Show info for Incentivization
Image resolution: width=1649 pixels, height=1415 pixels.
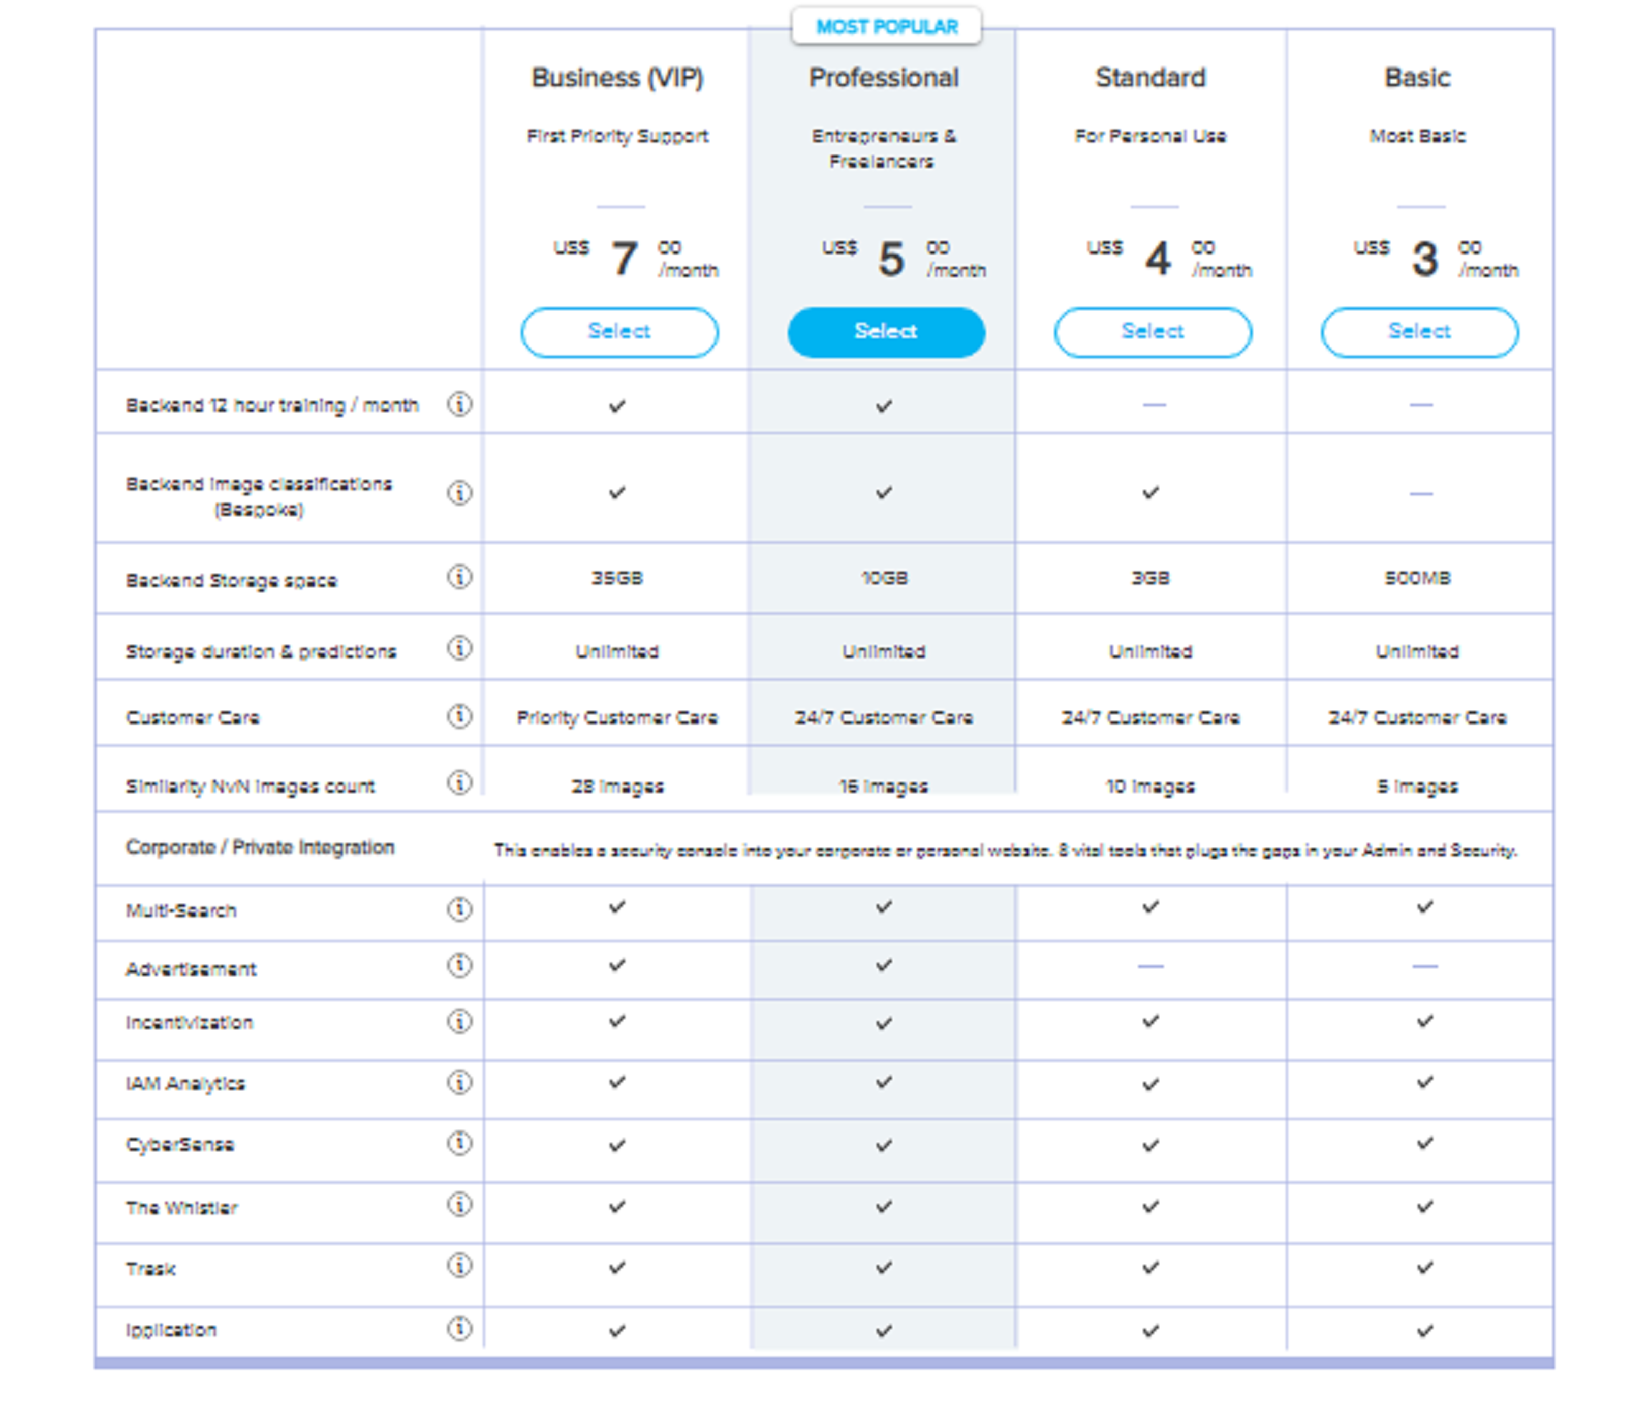[459, 1022]
